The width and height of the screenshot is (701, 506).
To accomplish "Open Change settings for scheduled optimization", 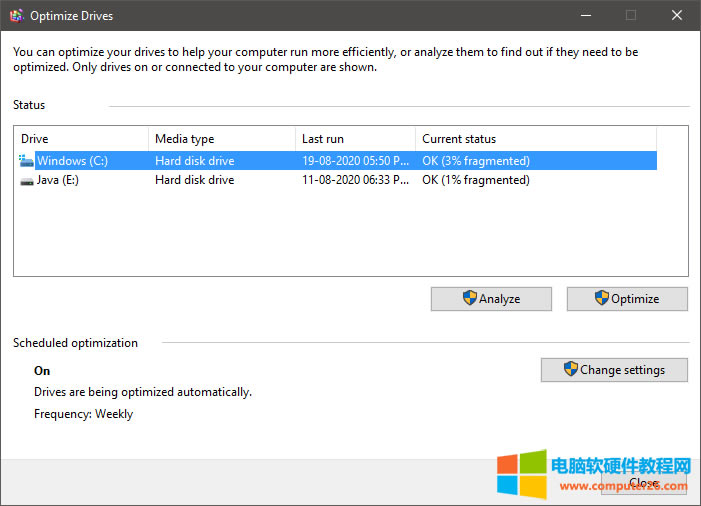I will [614, 370].
